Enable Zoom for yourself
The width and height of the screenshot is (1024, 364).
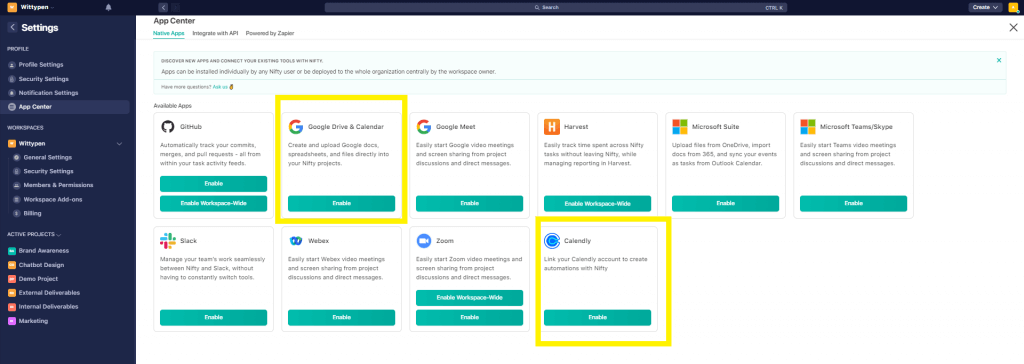[x=470, y=318]
